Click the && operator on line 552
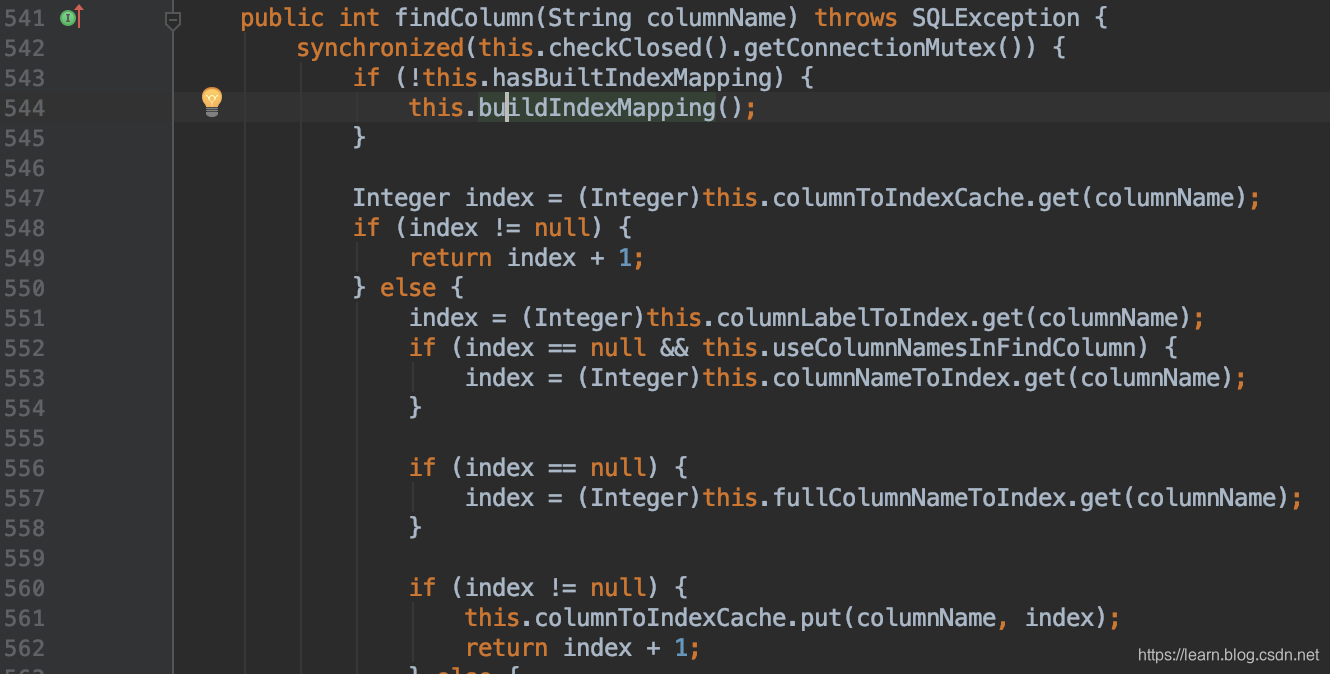This screenshot has width=1330, height=674. [675, 348]
